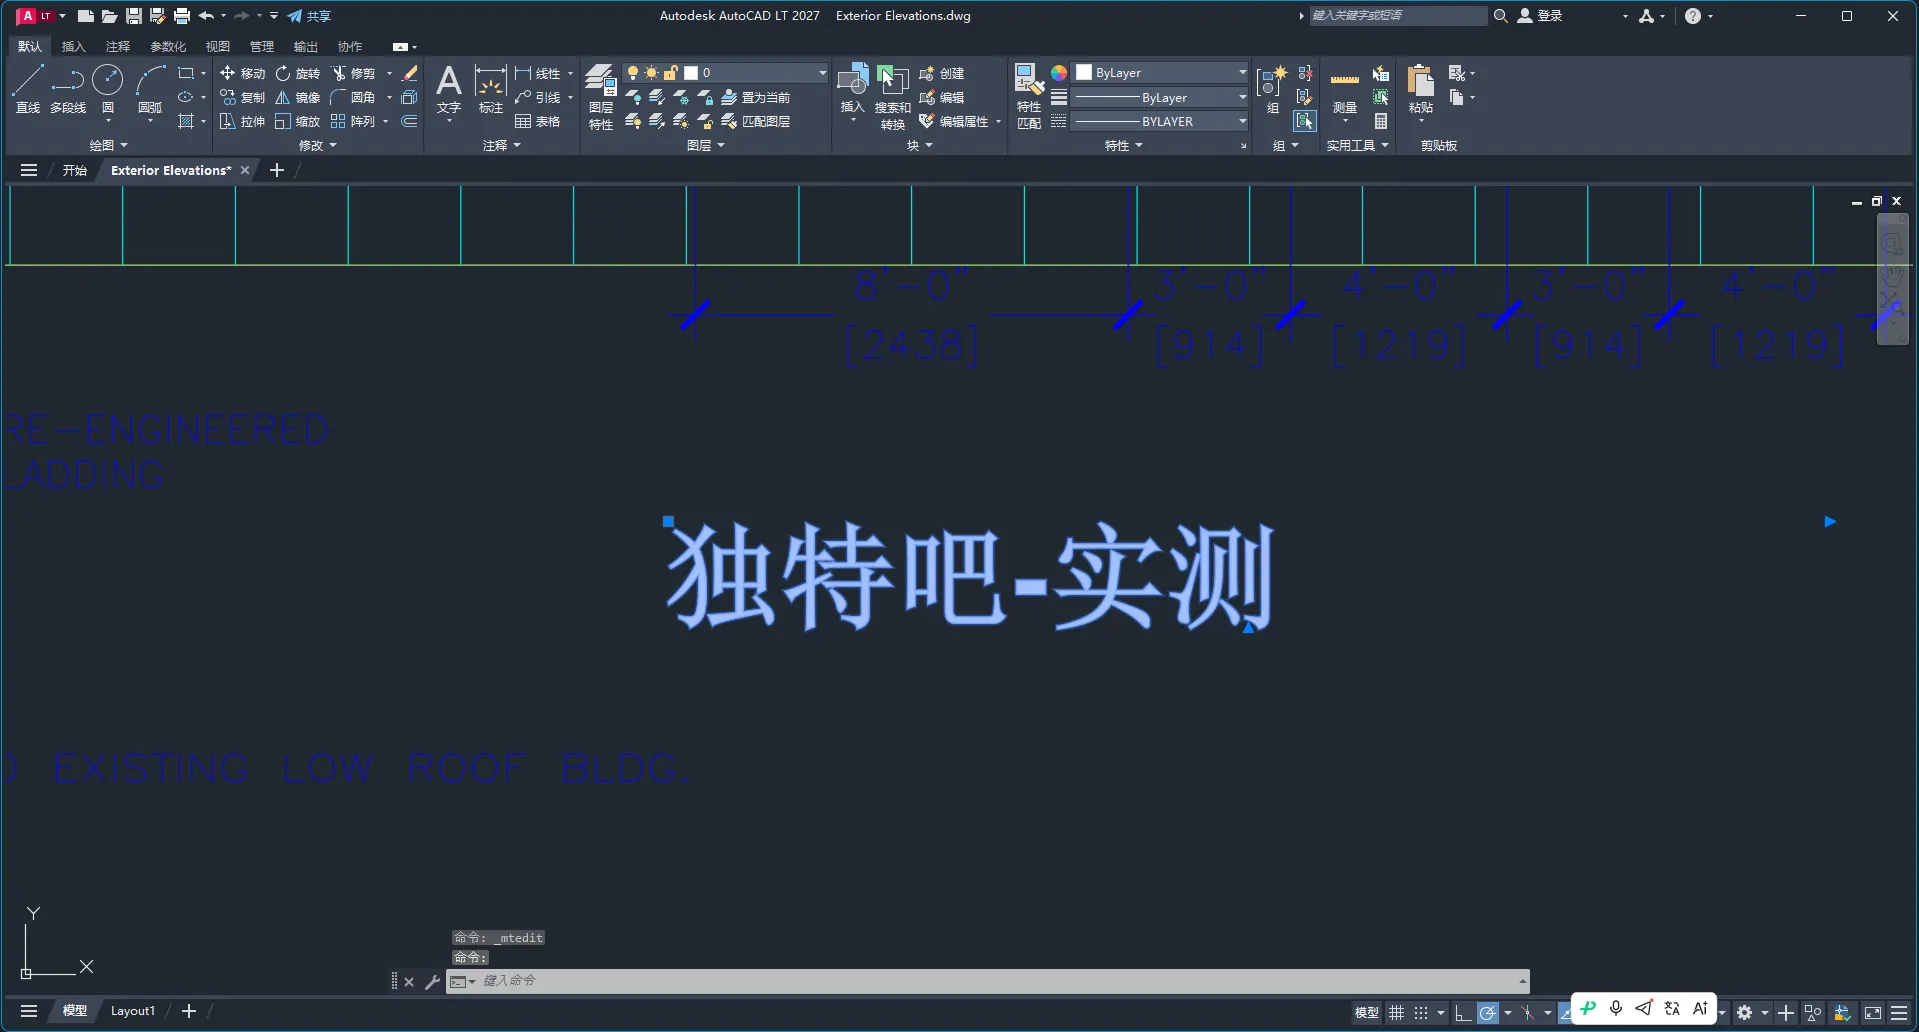Switch to the Layout1 tab
1919x1032 pixels.
pos(133,1011)
